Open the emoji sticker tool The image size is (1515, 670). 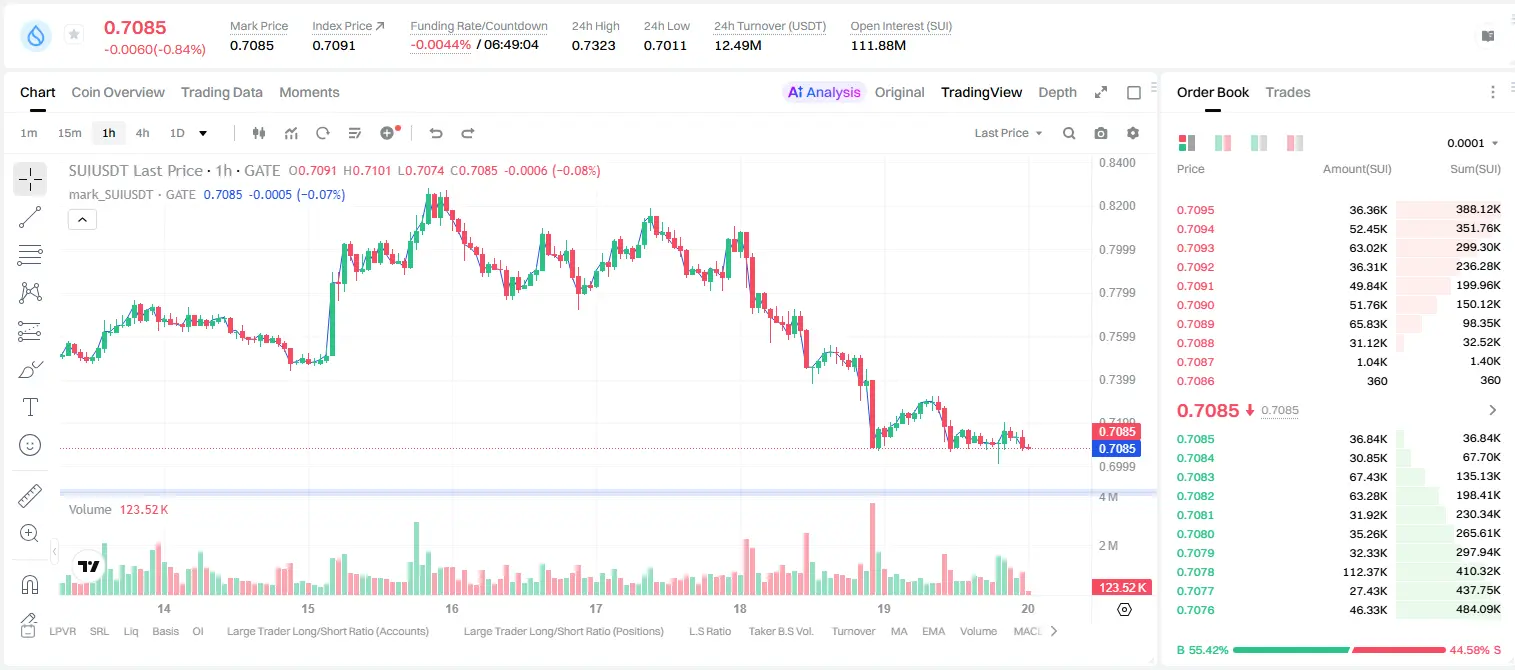pos(30,445)
